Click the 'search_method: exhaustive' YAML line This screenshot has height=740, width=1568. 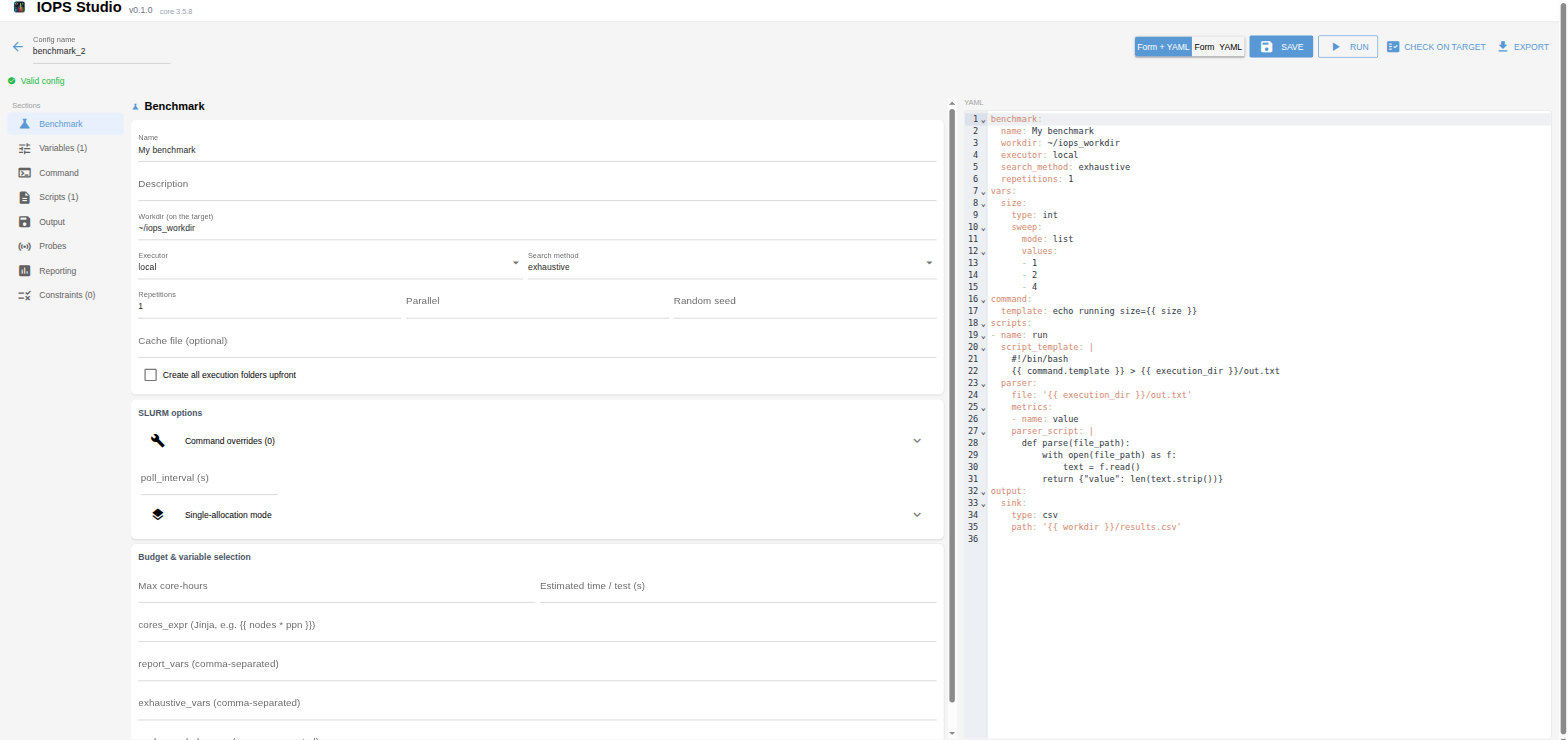[1065, 167]
